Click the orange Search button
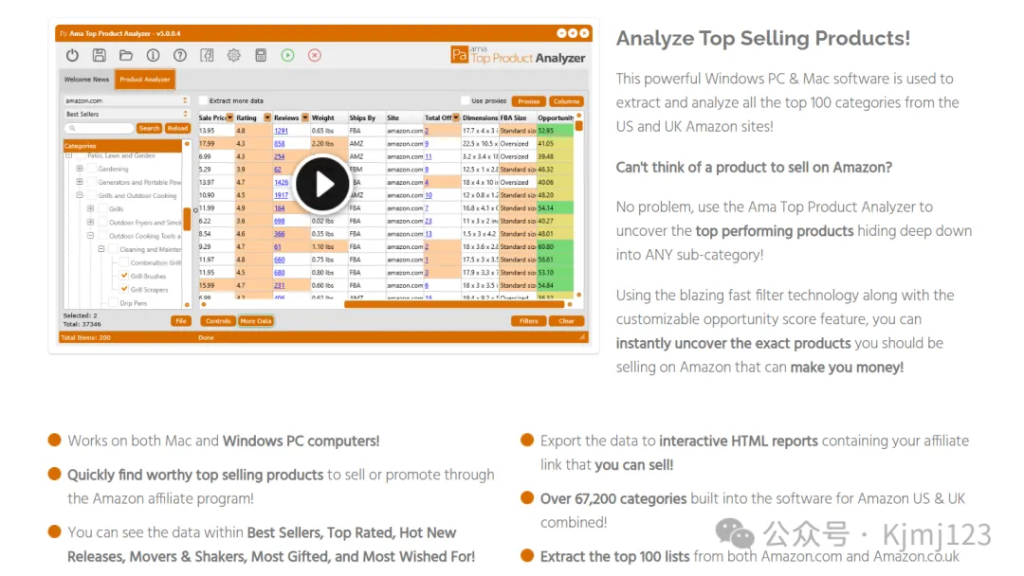 (149, 129)
